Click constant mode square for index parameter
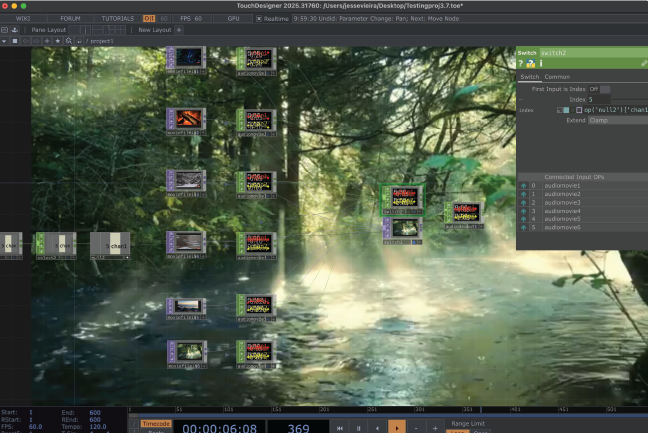Viewport: 648px width, 433px height. pyautogui.click(x=560, y=110)
